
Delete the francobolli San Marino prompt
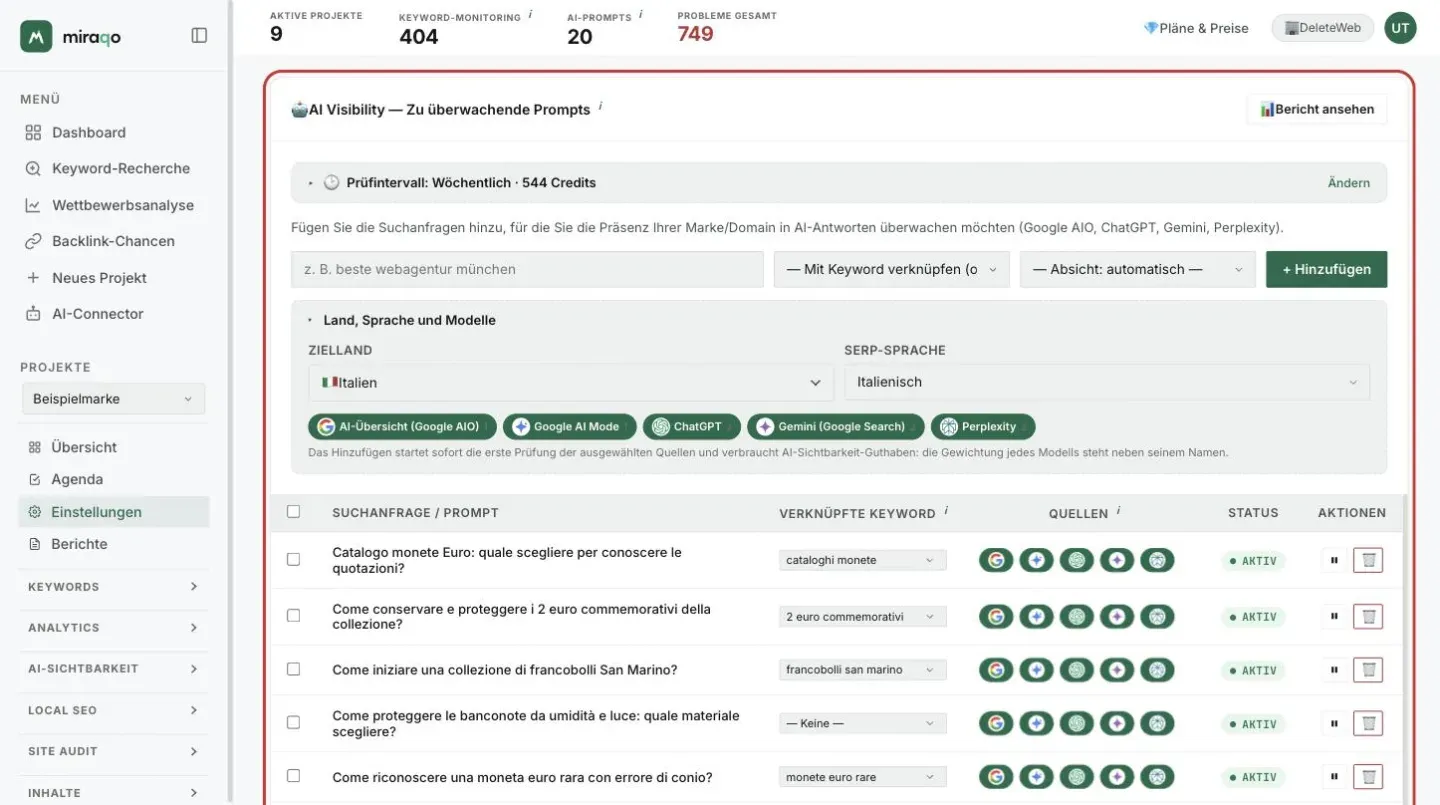tap(1368, 670)
